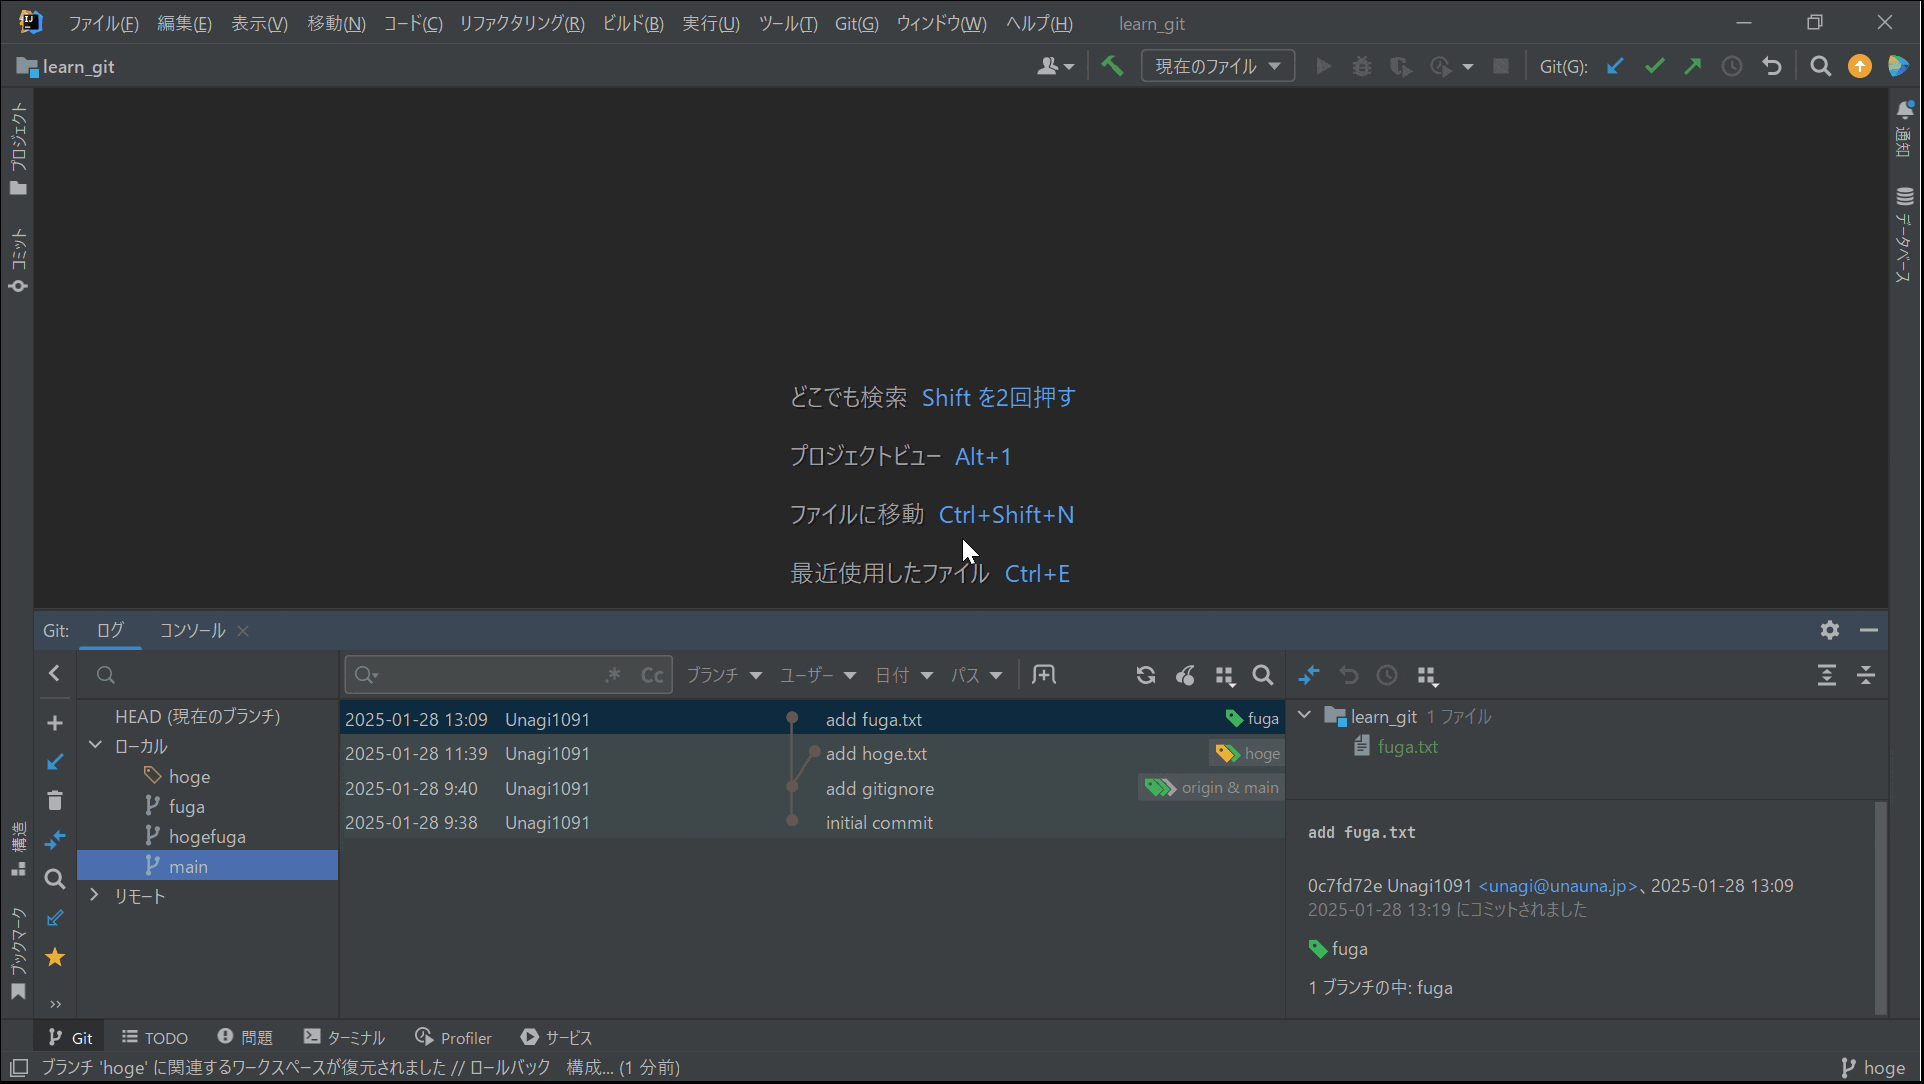Click the Git push green arrow icon
Image resolution: width=1924 pixels, height=1084 pixels.
[x=1692, y=66]
